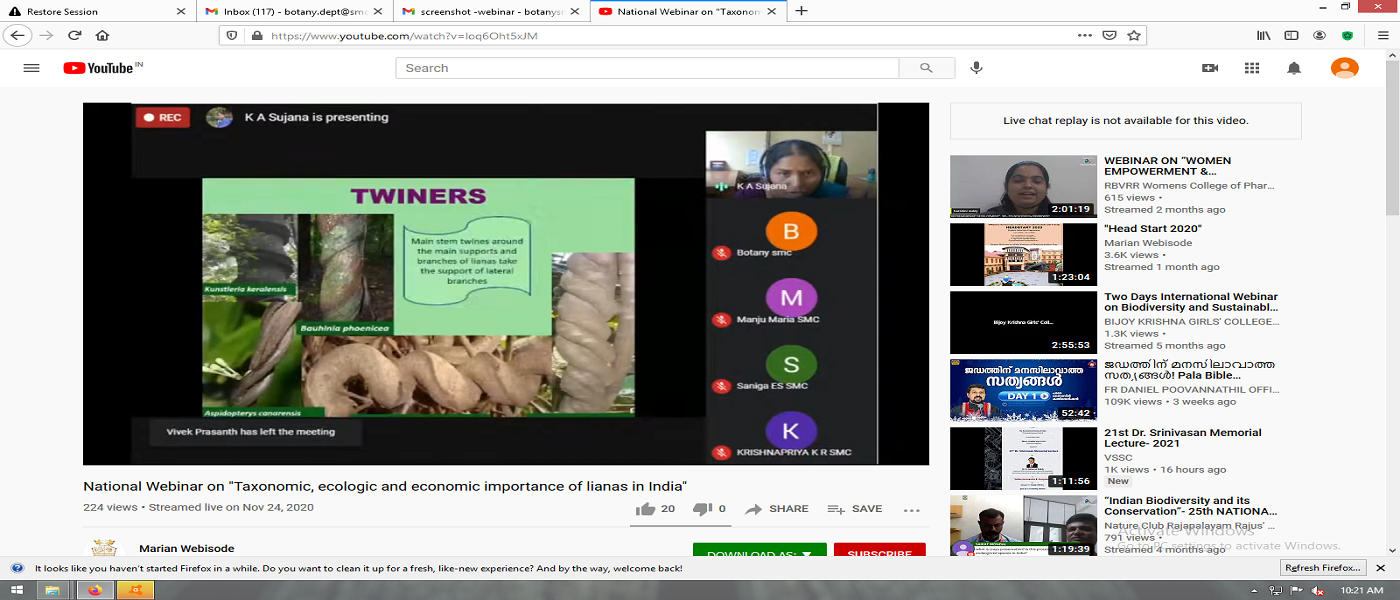
Task: Click the 10:21 AM taskbar clock
Action: [1362, 590]
